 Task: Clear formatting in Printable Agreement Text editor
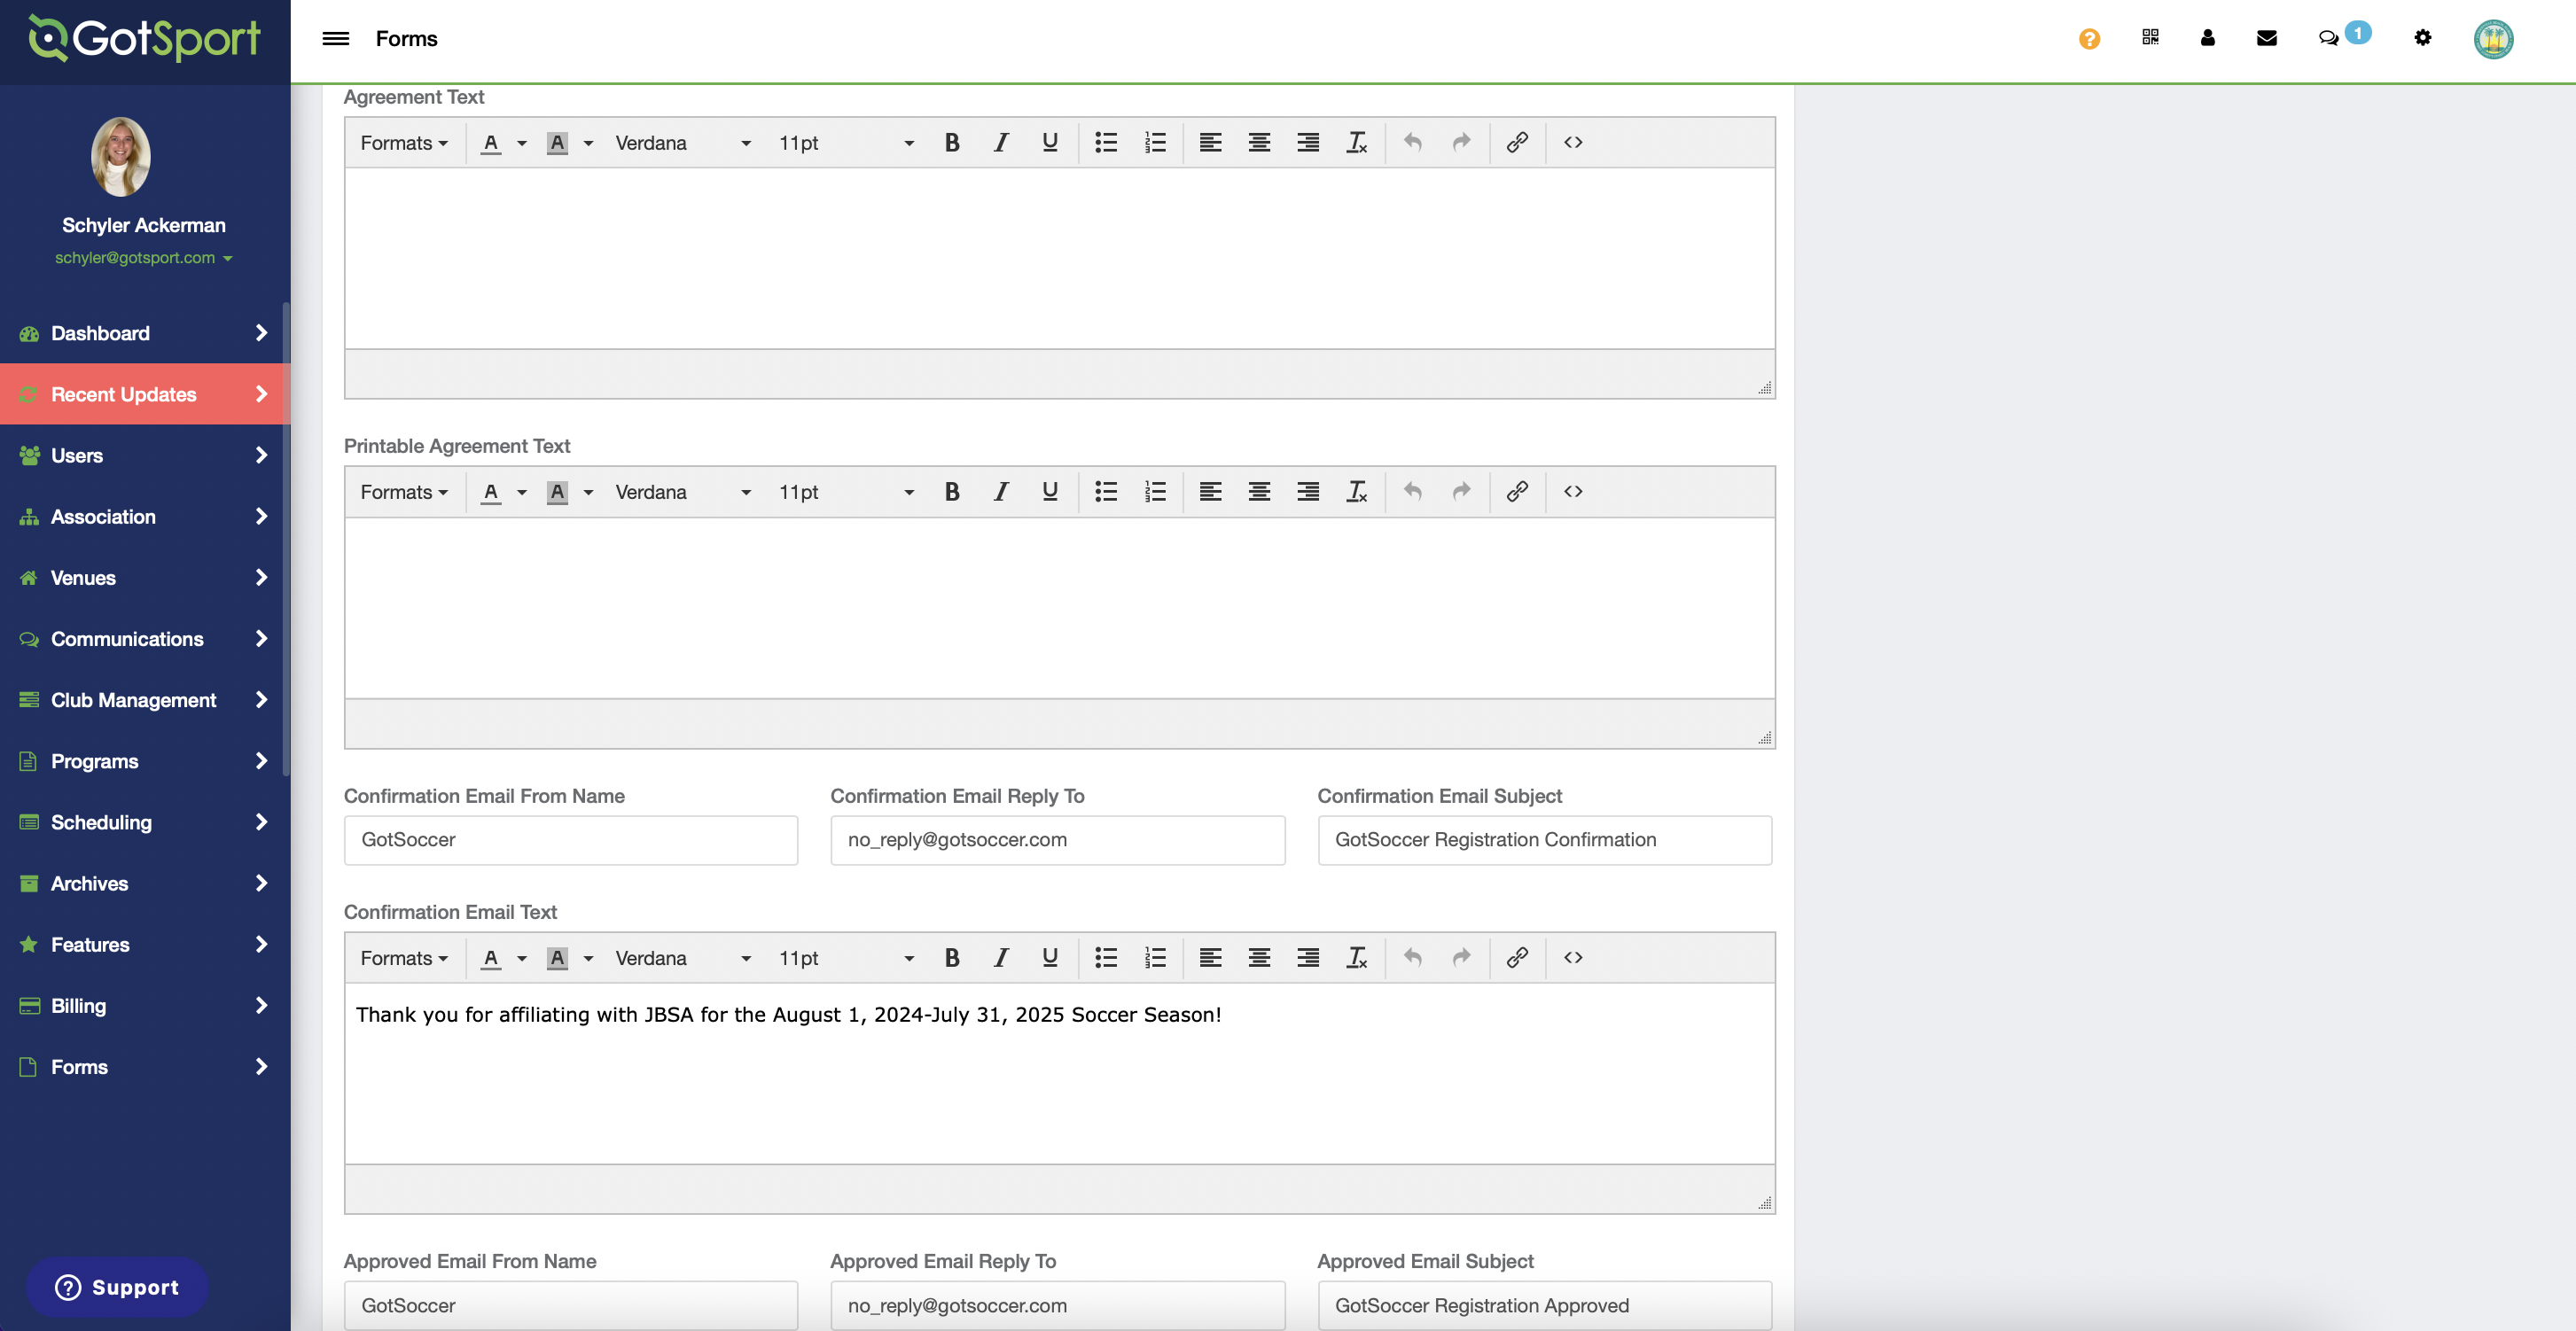pos(1357,492)
